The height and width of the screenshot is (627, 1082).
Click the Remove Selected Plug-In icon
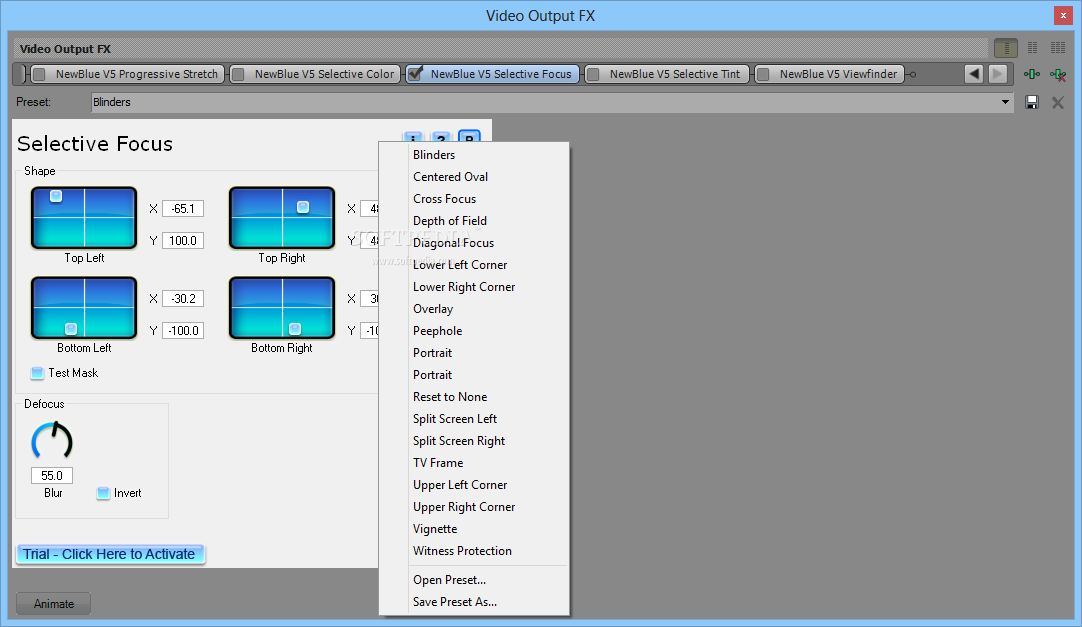point(1057,74)
